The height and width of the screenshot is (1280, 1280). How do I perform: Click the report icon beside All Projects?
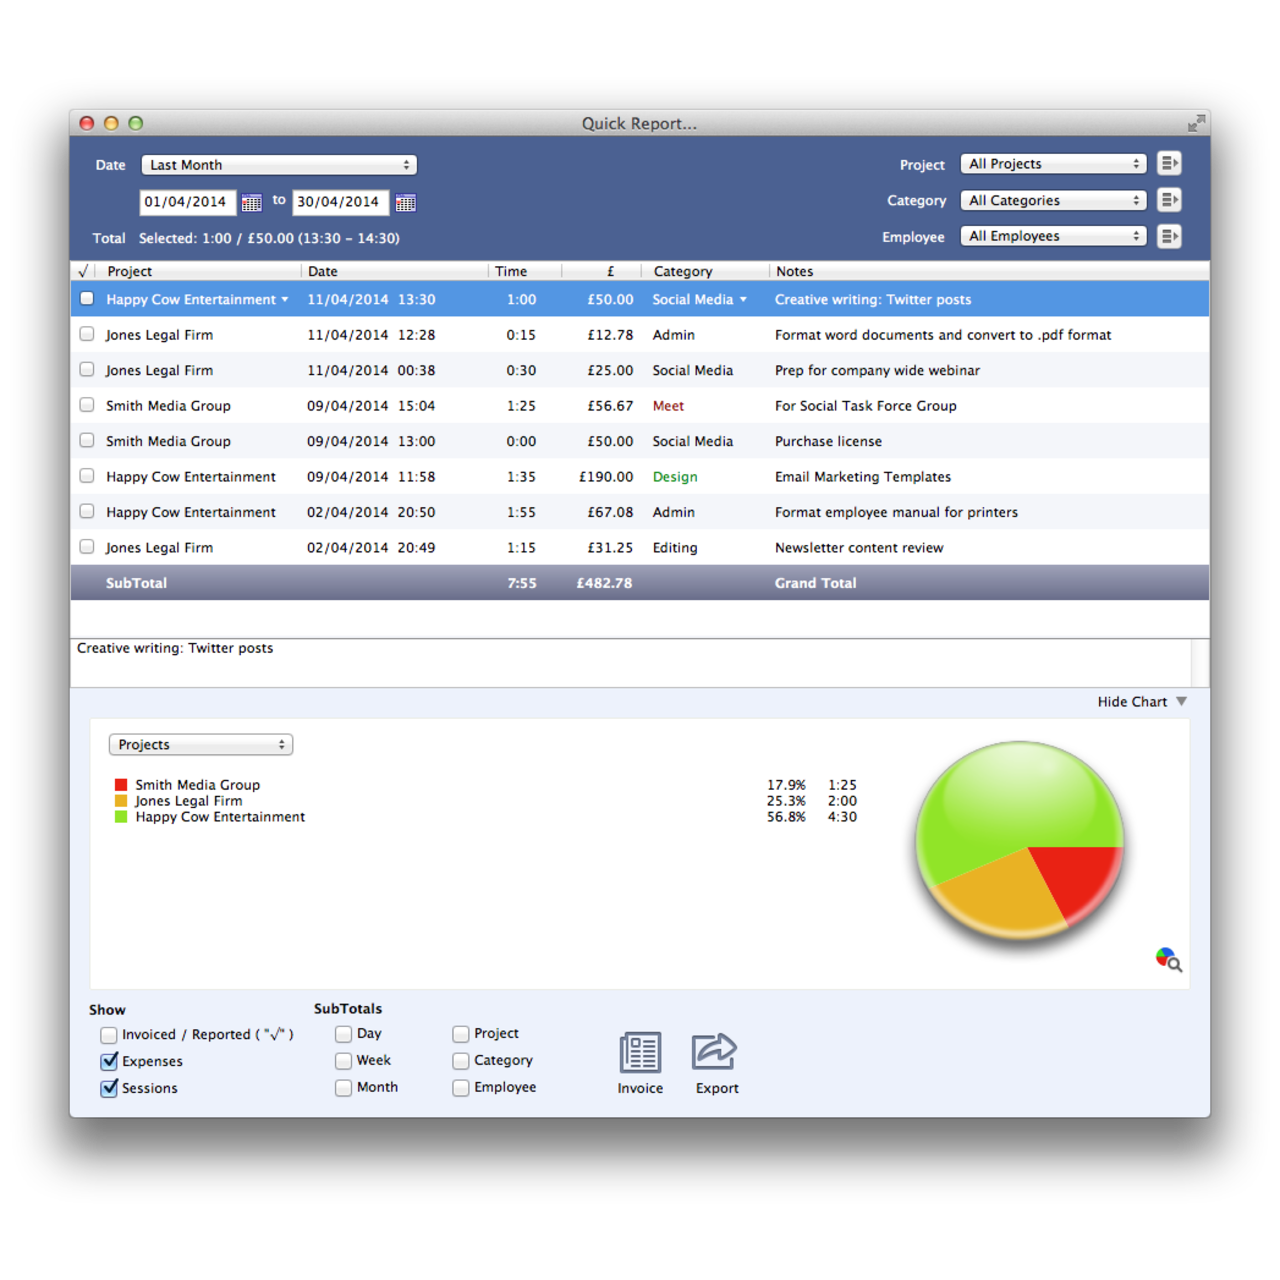(x=1169, y=163)
